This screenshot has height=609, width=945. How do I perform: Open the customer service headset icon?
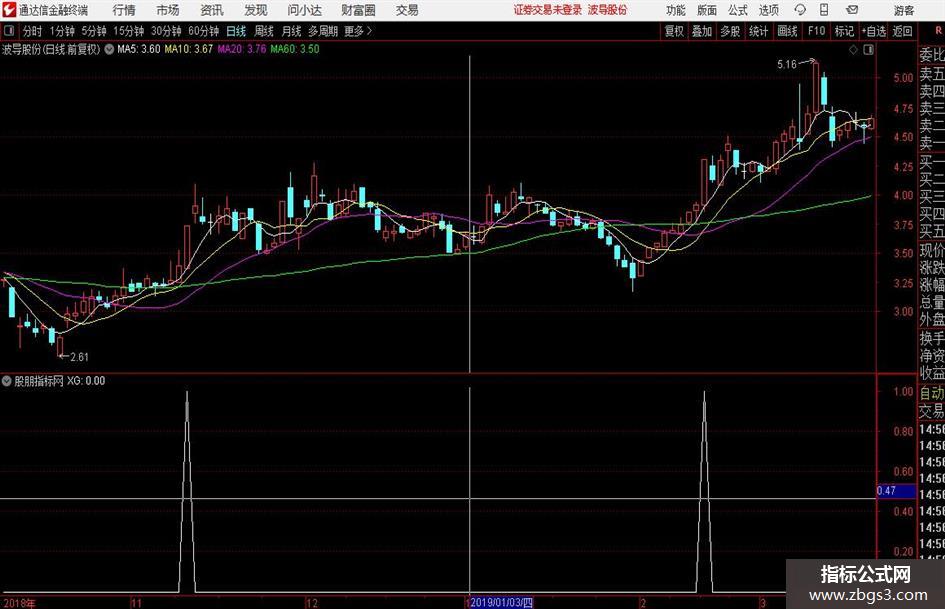pos(800,10)
